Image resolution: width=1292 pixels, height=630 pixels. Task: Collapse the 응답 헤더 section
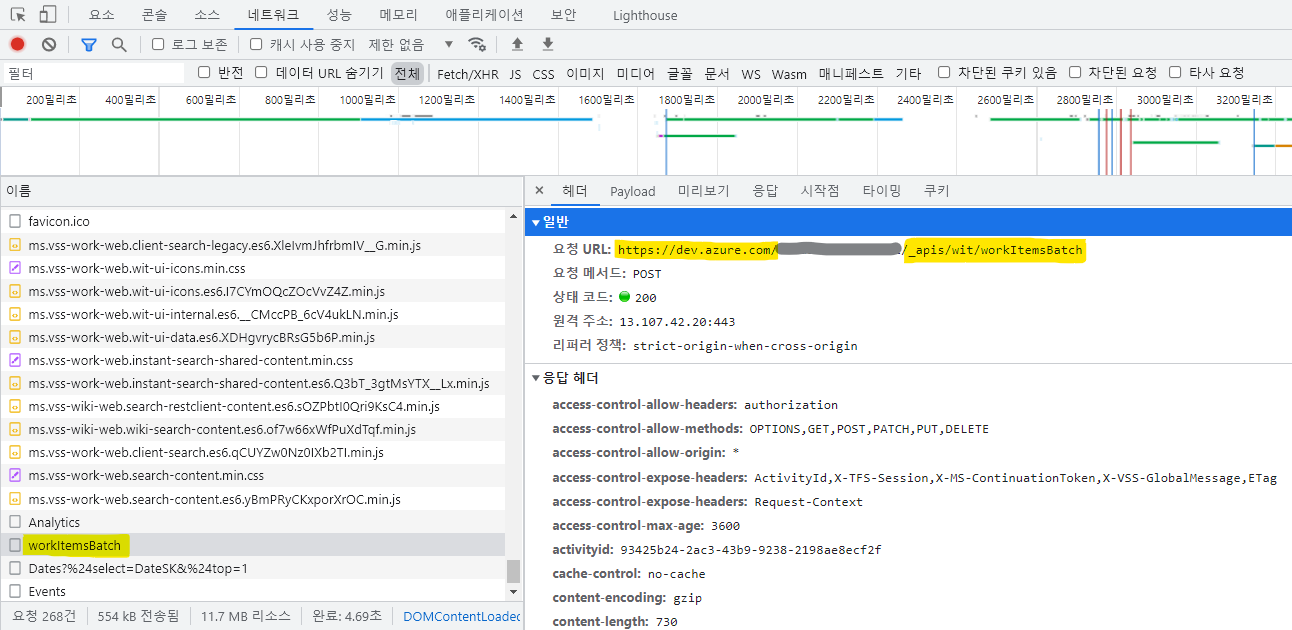tap(536, 378)
